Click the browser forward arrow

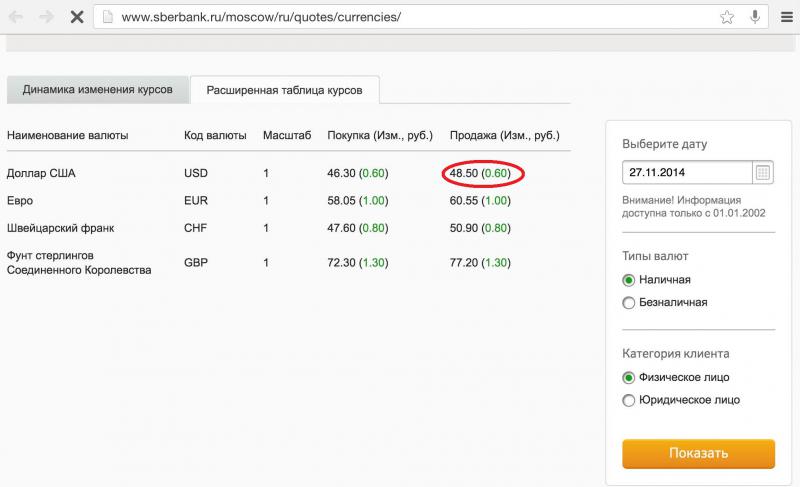46,17
